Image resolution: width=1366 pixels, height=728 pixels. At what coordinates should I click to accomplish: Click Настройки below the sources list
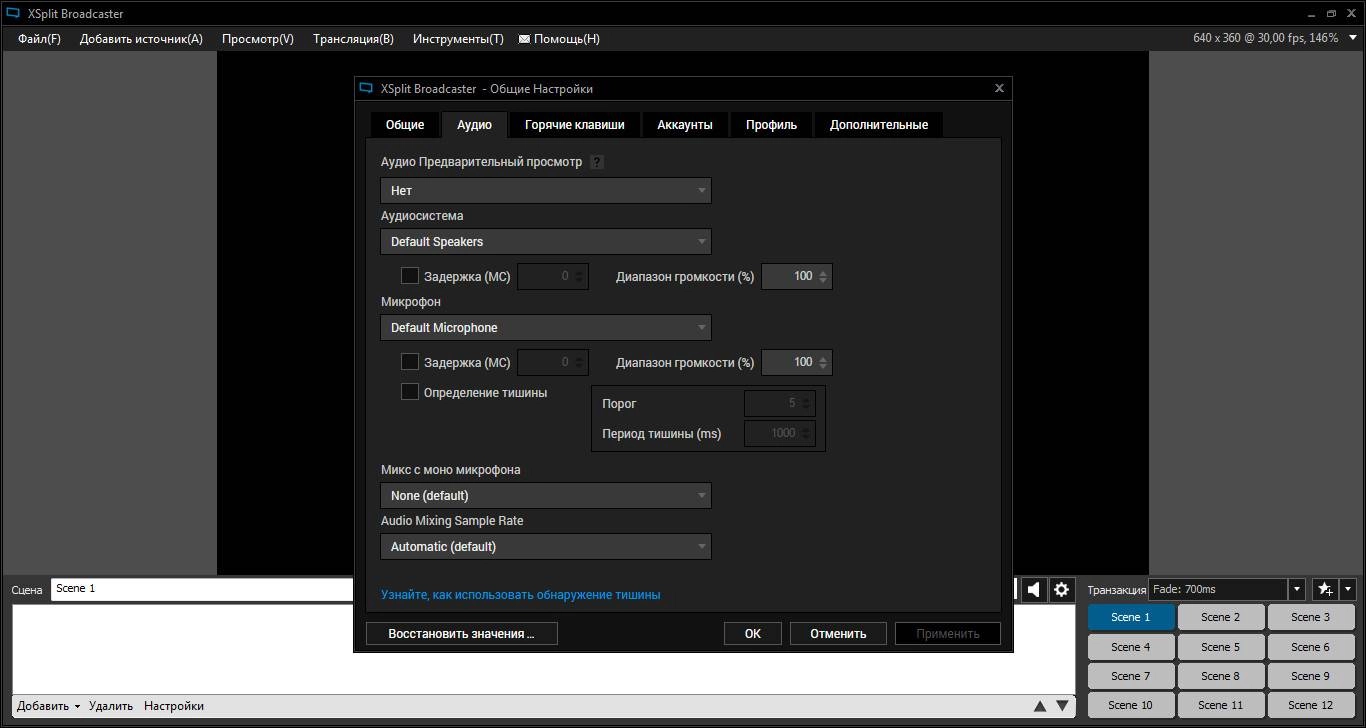tap(174, 706)
